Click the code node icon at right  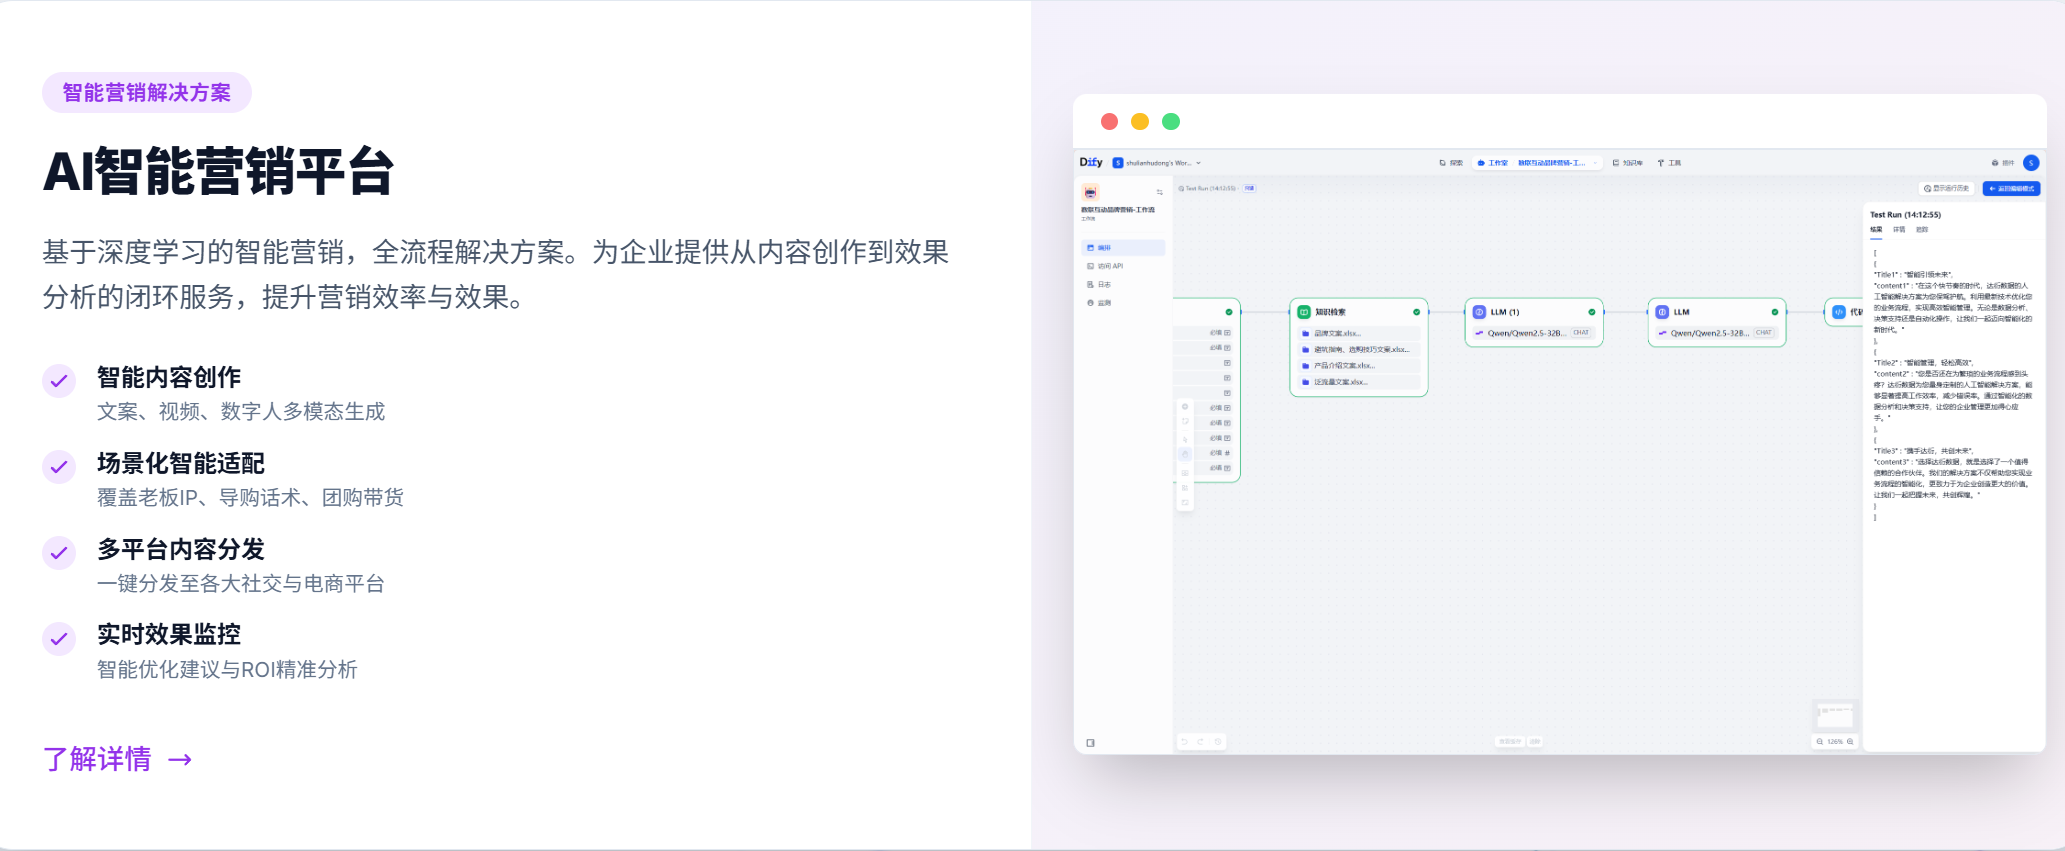click(x=1838, y=312)
